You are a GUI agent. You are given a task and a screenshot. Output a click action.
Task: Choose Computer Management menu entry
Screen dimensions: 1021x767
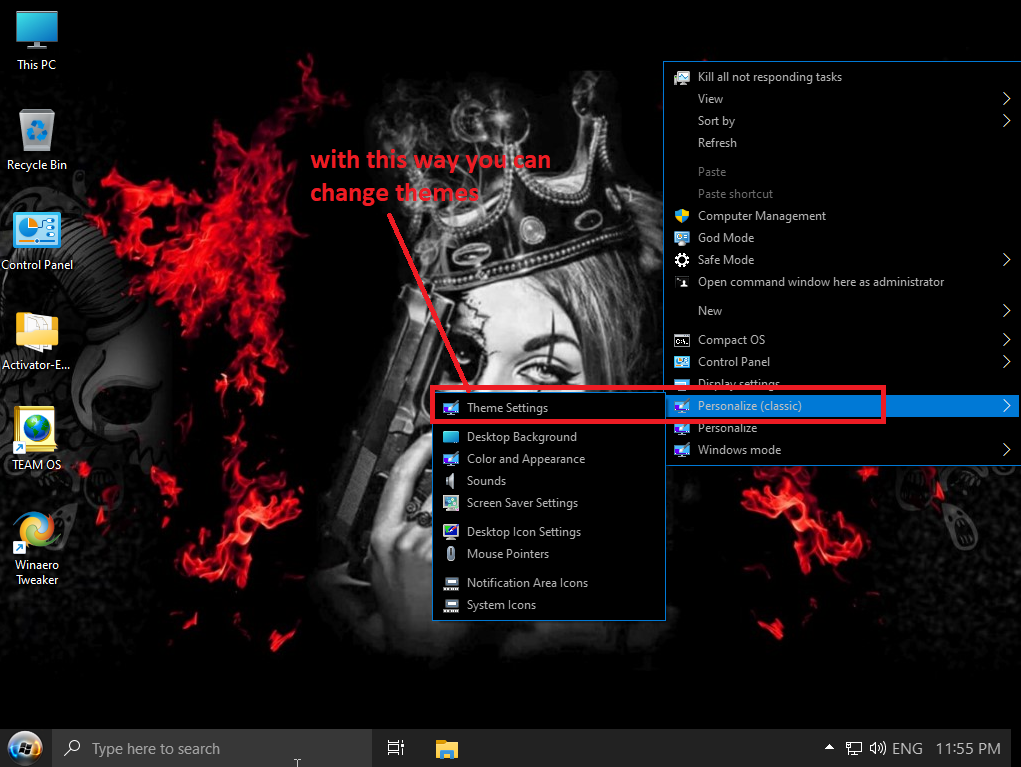pos(842,216)
